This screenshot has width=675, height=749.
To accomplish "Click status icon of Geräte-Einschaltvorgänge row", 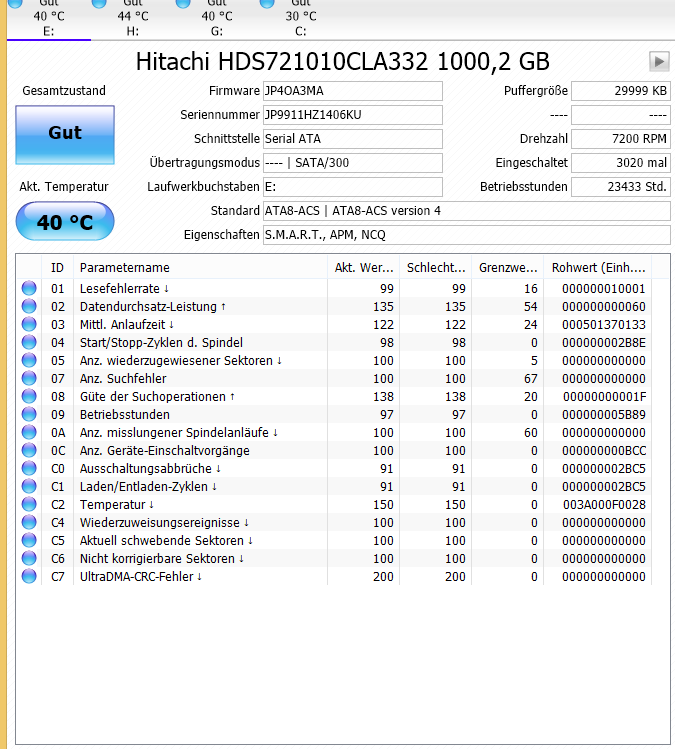I will [29, 450].
